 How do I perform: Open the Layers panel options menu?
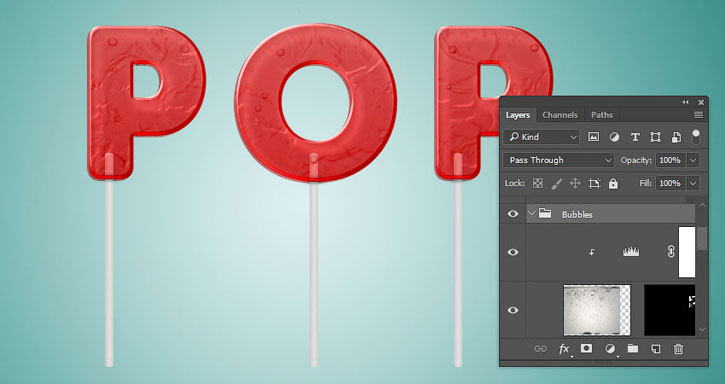tap(698, 115)
